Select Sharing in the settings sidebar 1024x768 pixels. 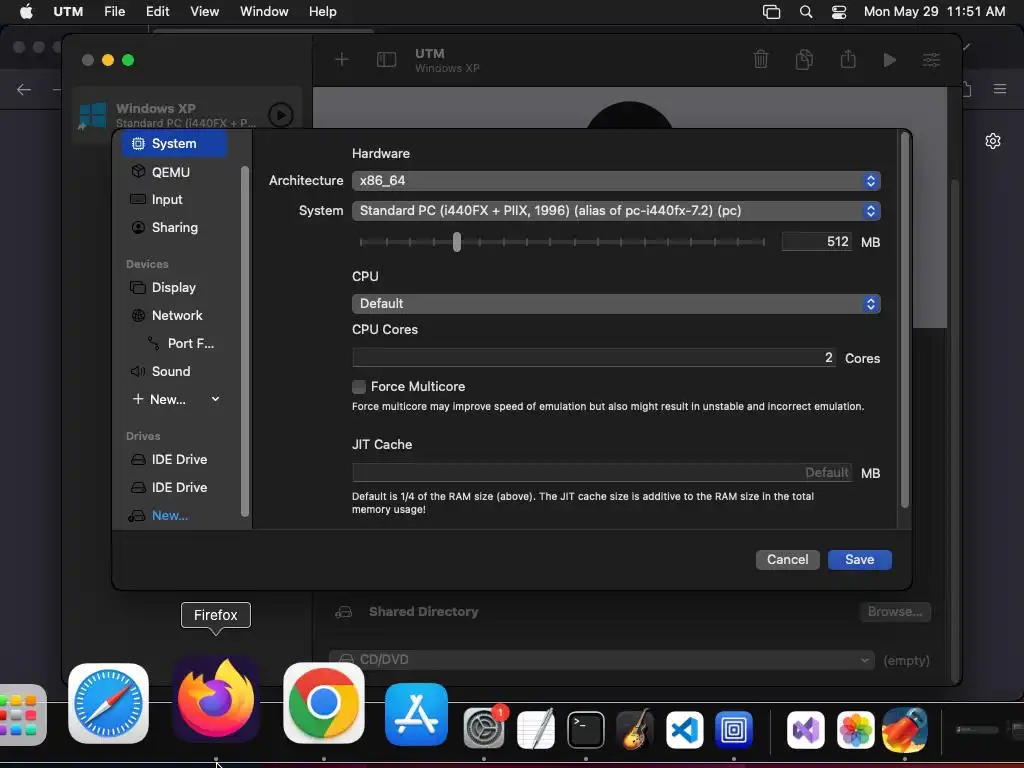click(174, 228)
